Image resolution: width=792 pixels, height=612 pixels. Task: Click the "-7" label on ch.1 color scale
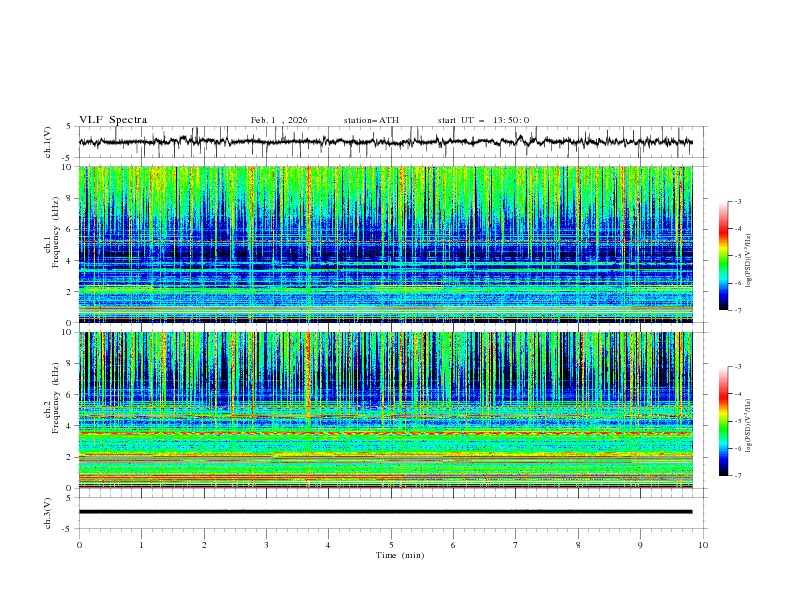pos(737,310)
